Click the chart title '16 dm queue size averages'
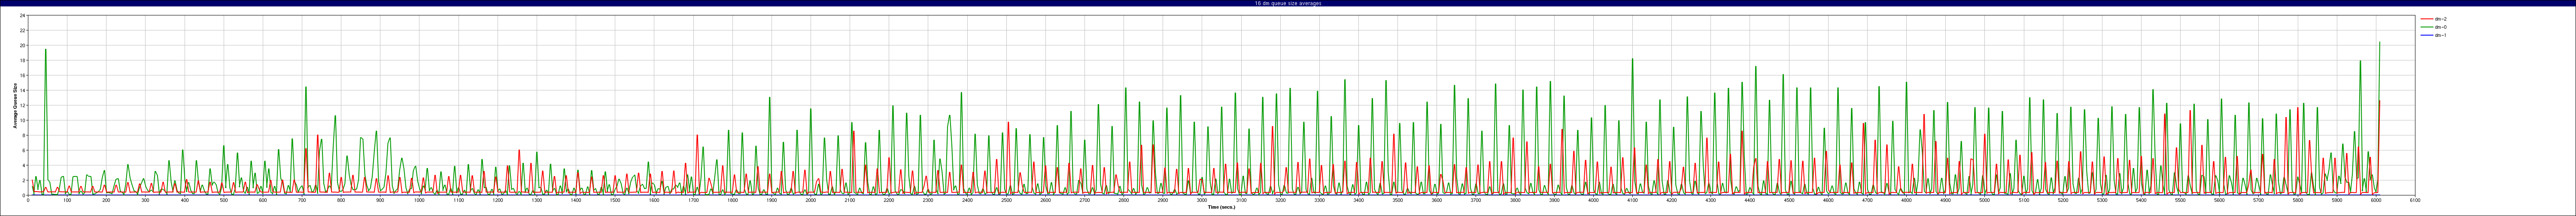Image resolution: width=2576 pixels, height=216 pixels. [x=1288, y=3]
